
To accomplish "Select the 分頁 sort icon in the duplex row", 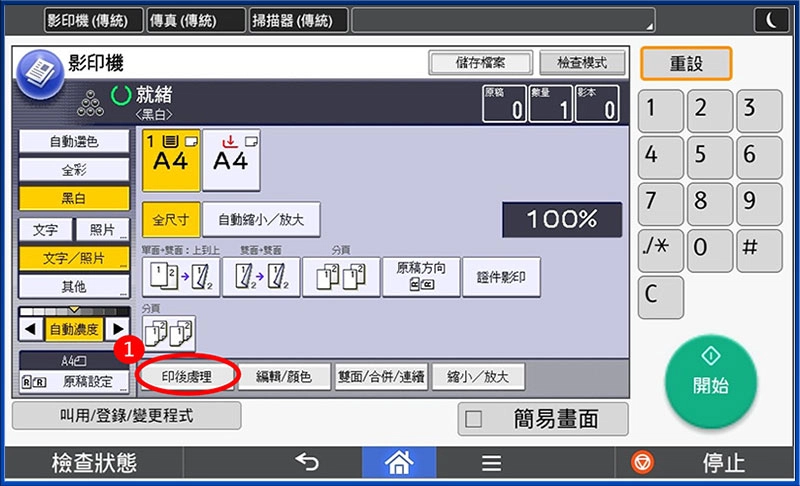I will click(341, 277).
